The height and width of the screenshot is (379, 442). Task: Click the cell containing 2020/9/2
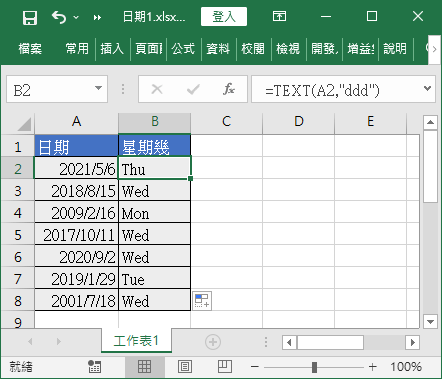(76, 256)
